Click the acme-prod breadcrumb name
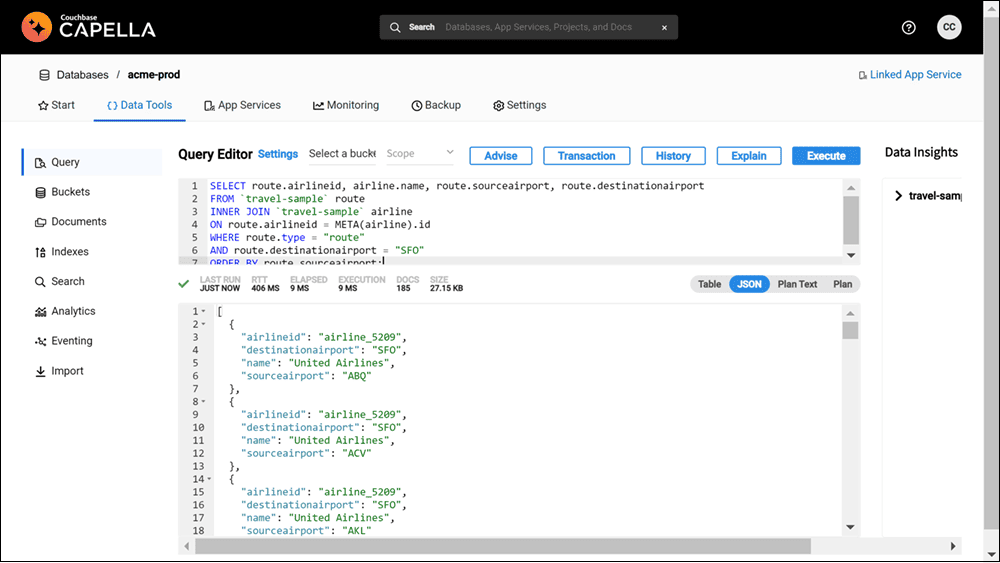Image resolution: width=1000 pixels, height=563 pixels. (x=154, y=75)
